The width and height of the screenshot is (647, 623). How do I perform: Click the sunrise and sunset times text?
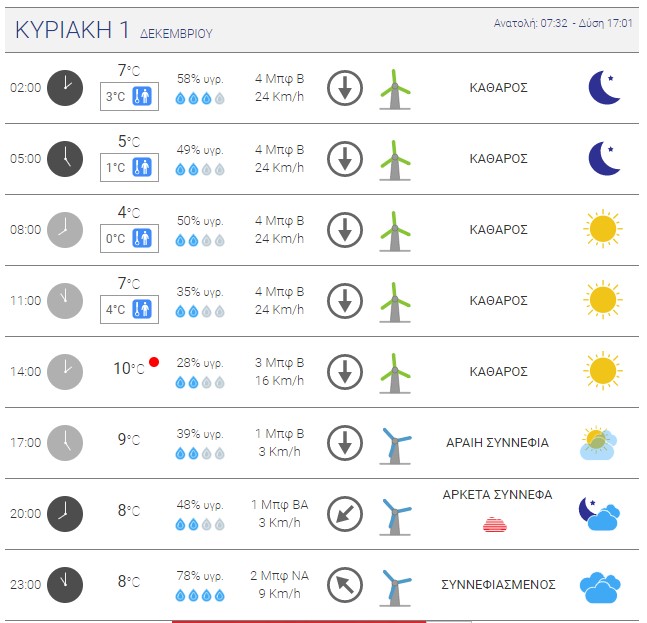point(563,23)
